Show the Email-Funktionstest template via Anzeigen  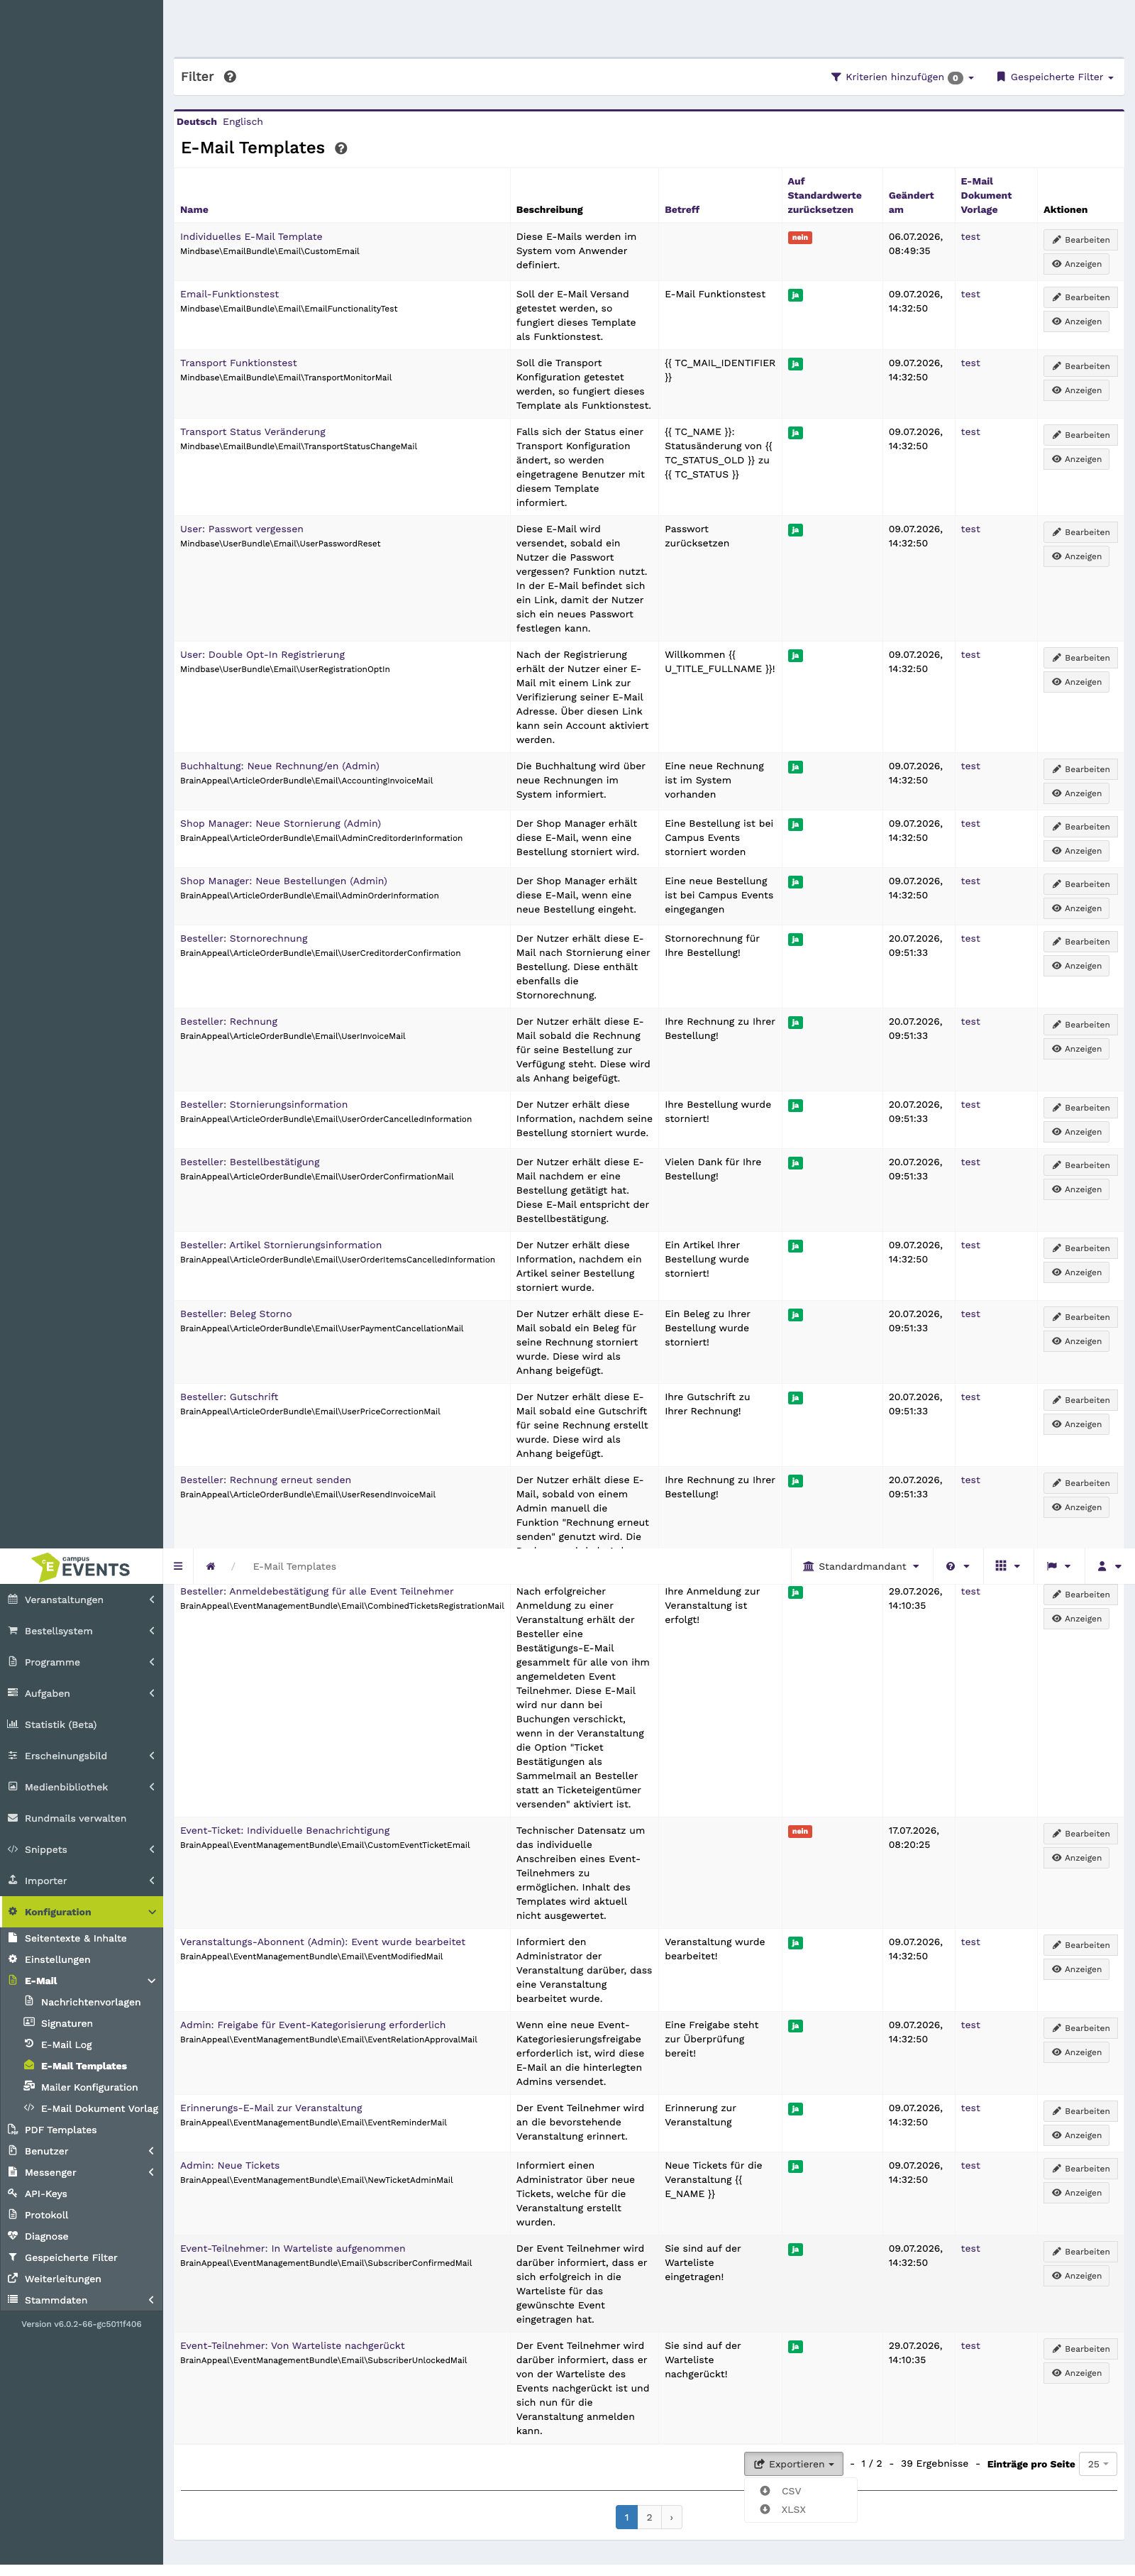(x=1076, y=322)
